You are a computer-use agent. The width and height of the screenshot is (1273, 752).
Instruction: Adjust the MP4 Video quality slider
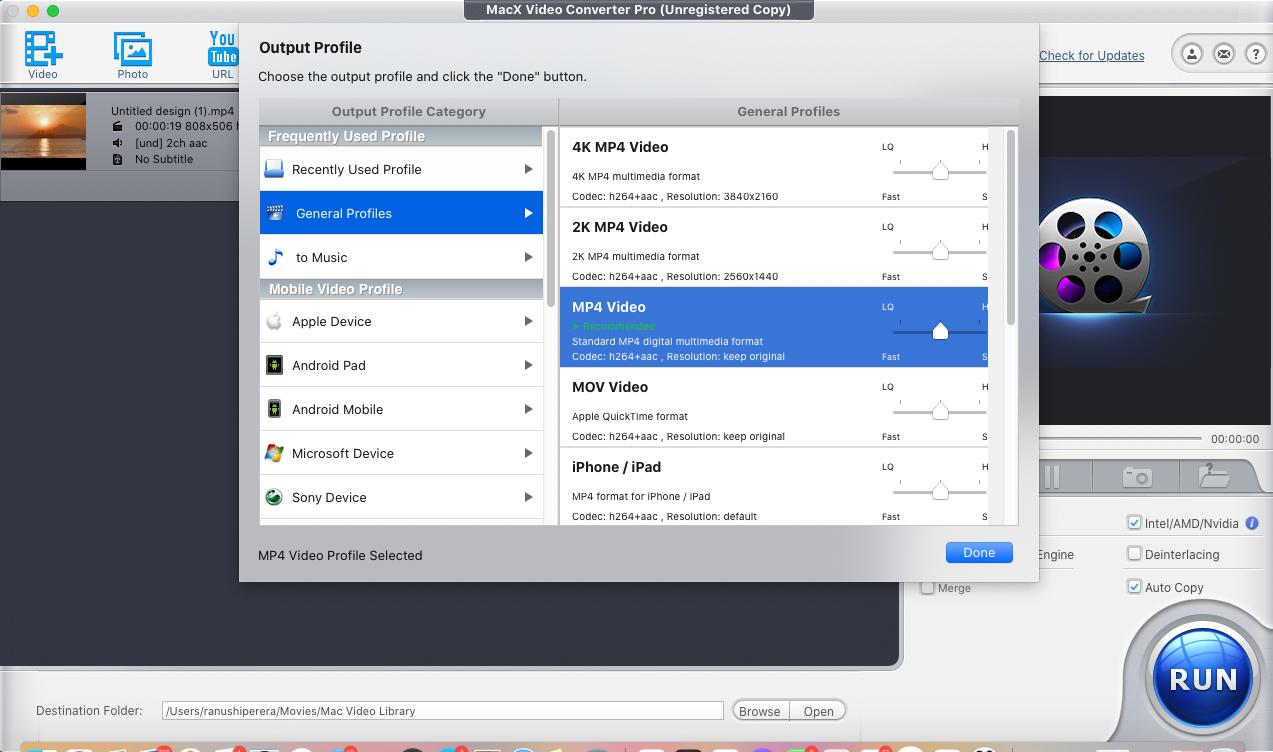pyautogui.click(x=940, y=331)
